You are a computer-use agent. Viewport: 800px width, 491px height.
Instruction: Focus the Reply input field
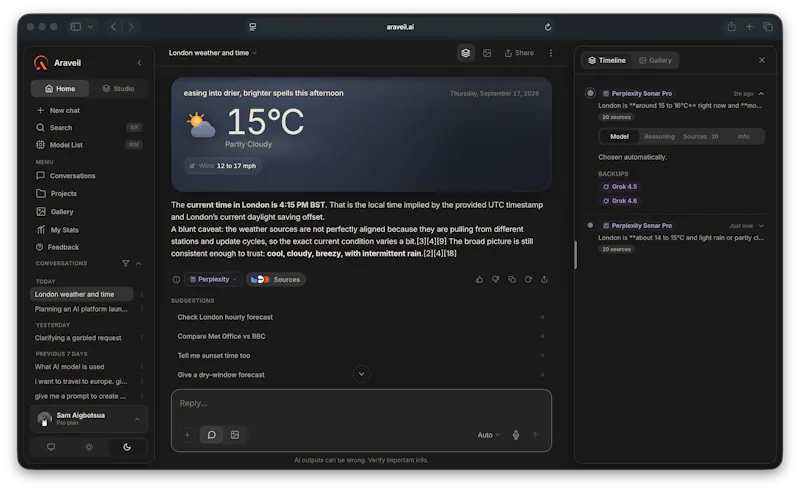click(x=361, y=403)
